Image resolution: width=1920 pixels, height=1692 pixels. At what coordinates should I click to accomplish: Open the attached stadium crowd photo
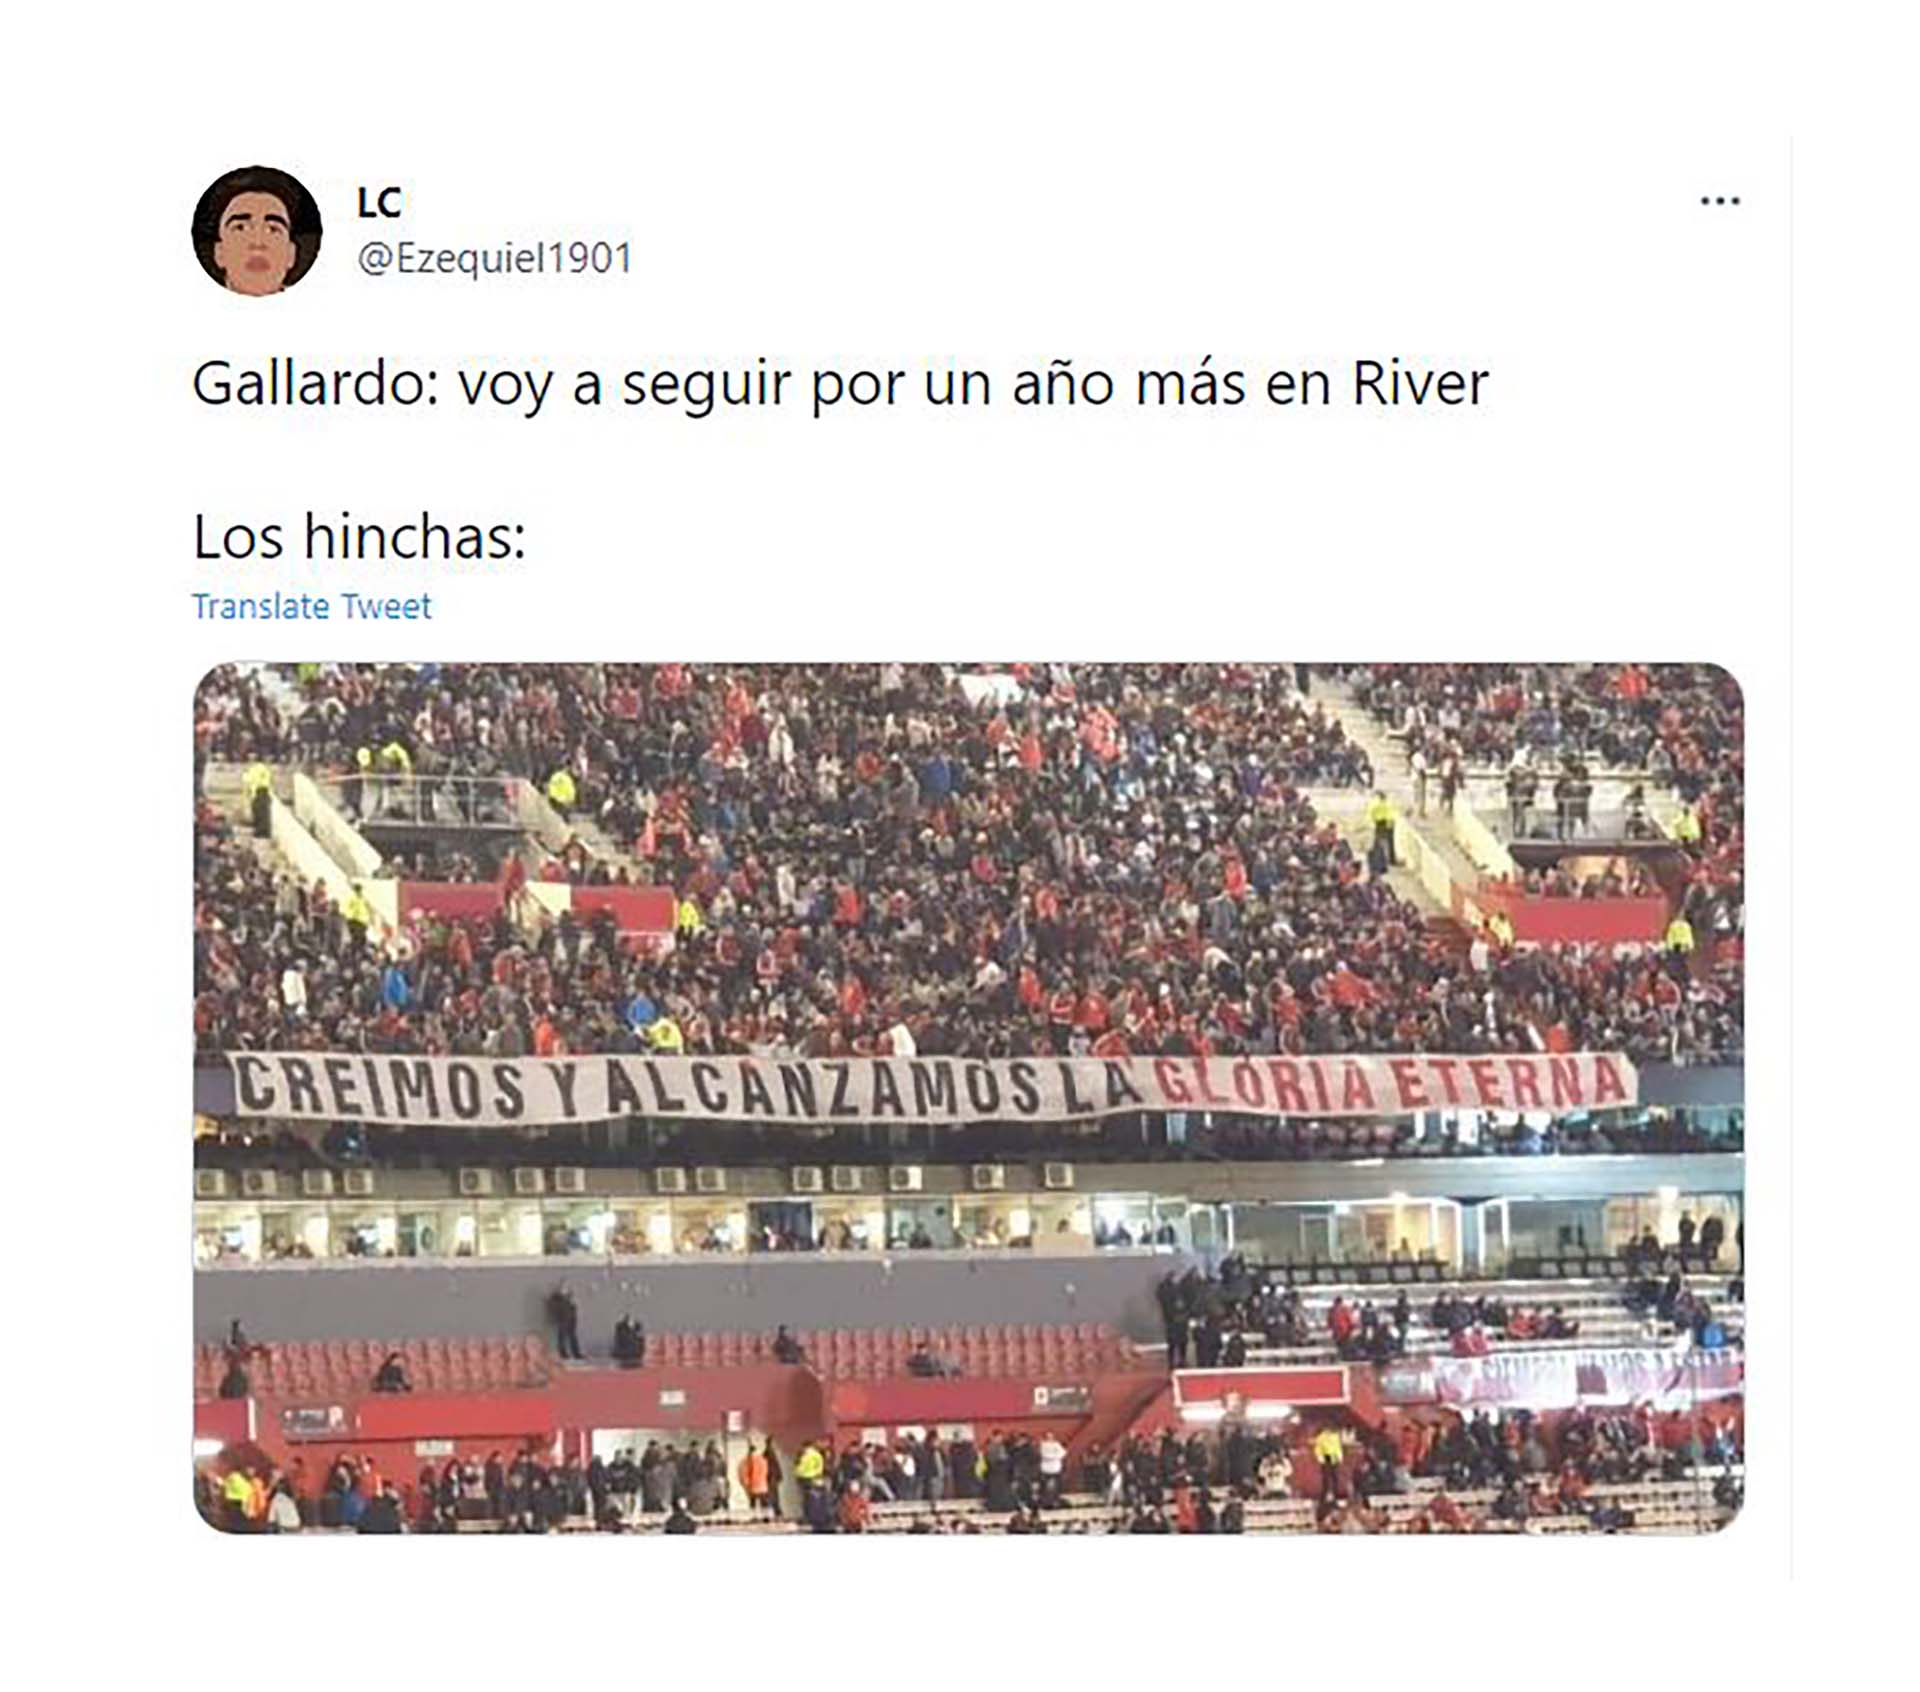968,1098
